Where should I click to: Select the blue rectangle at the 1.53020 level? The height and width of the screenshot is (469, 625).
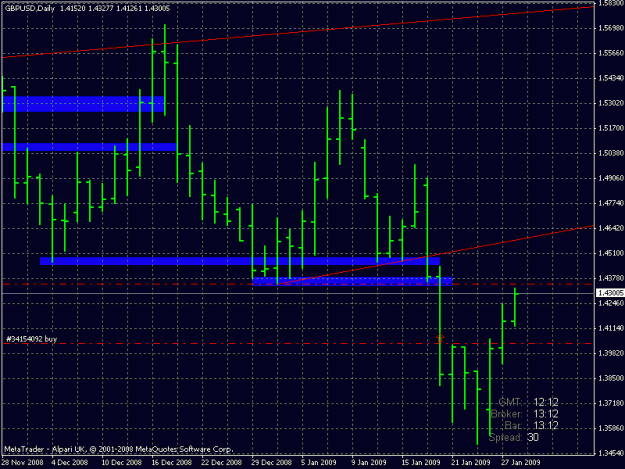(x=83, y=104)
